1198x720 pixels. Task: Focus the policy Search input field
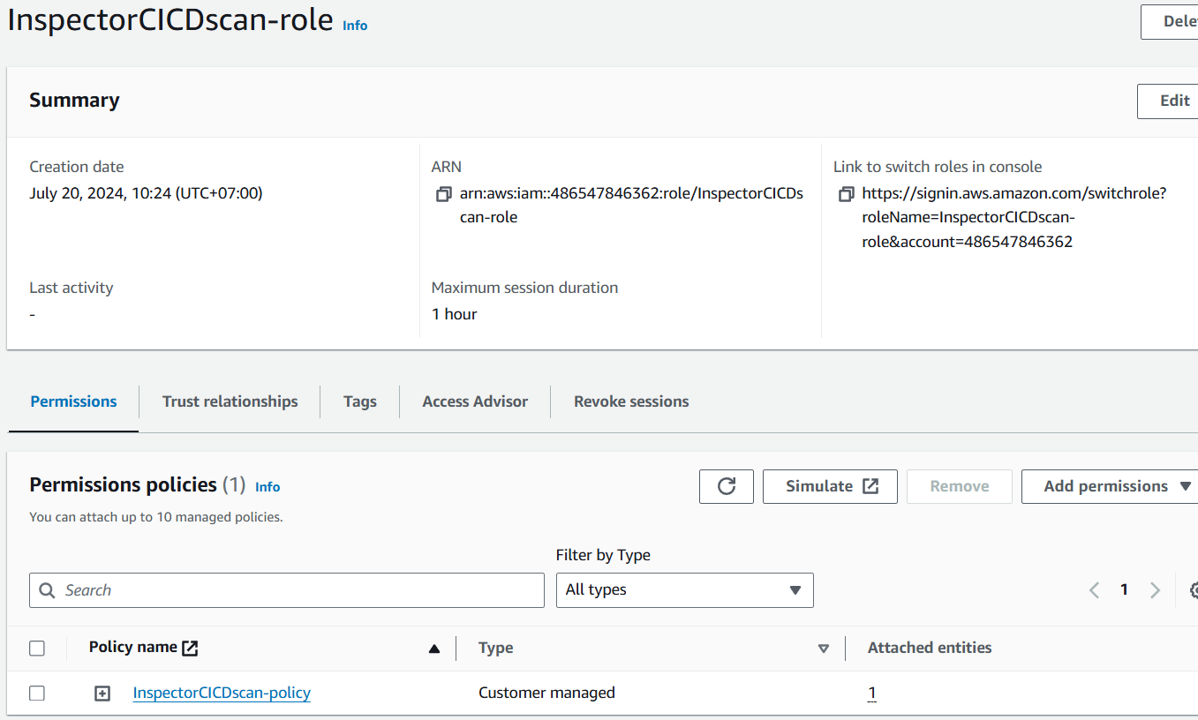(287, 590)
